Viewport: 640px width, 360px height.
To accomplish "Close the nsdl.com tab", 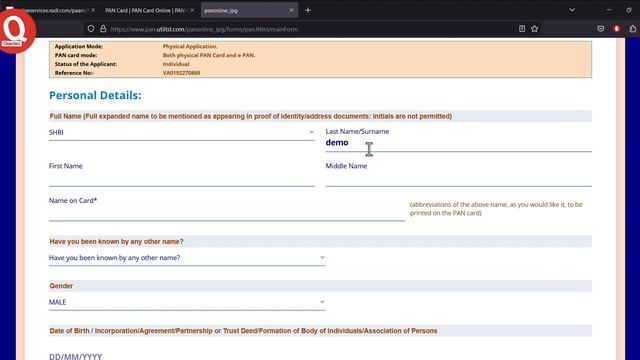I will [x=93, y=10].
